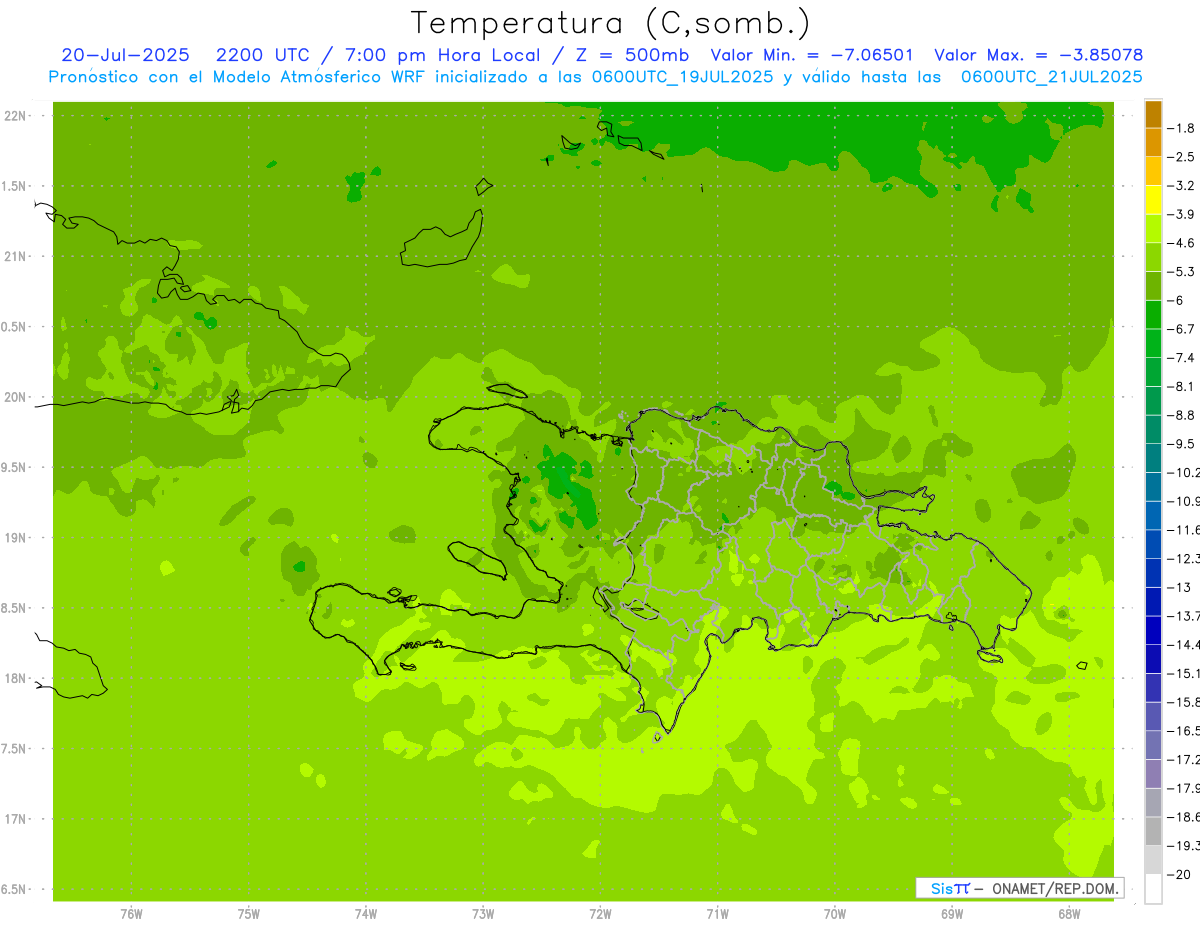Select the '20-Jul-2025' date text
The width and height of the screenshot is (1200, 927).
[x=125, y=55]
